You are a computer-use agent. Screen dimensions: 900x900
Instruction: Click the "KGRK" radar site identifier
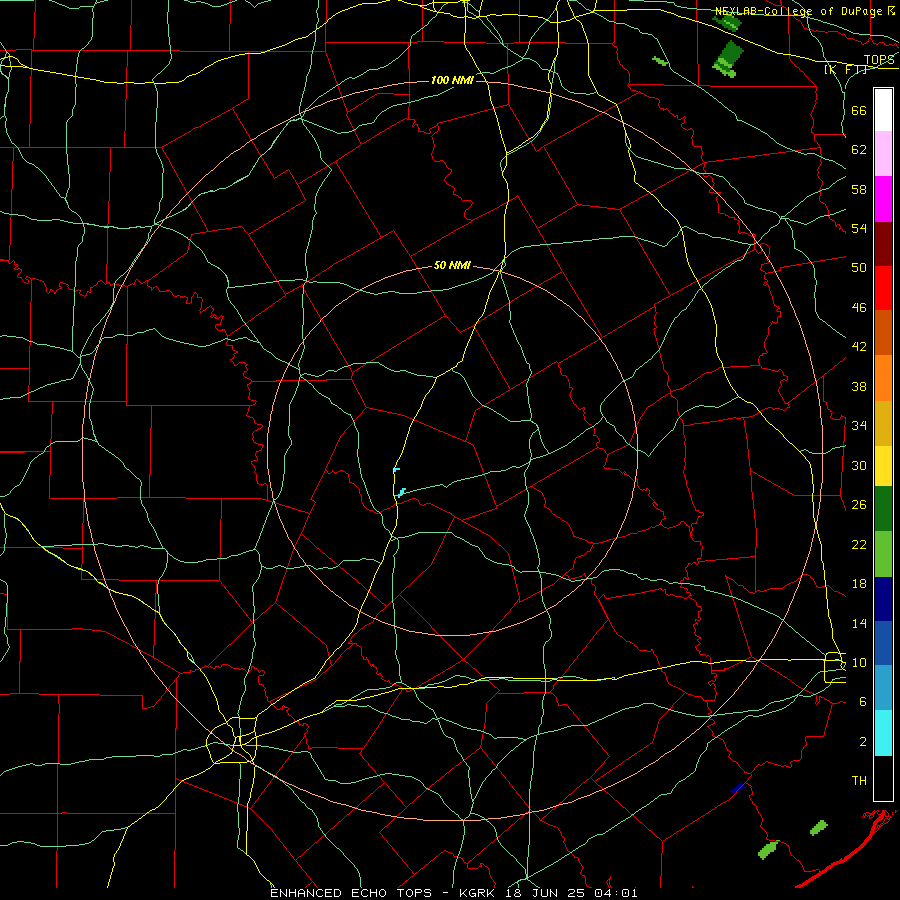coord(476,893)
